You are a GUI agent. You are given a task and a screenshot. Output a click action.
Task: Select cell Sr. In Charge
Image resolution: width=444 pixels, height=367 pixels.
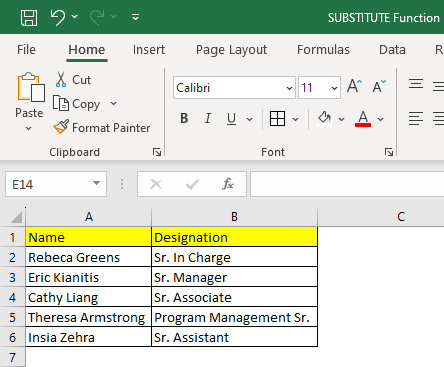(x=234, y=257)
